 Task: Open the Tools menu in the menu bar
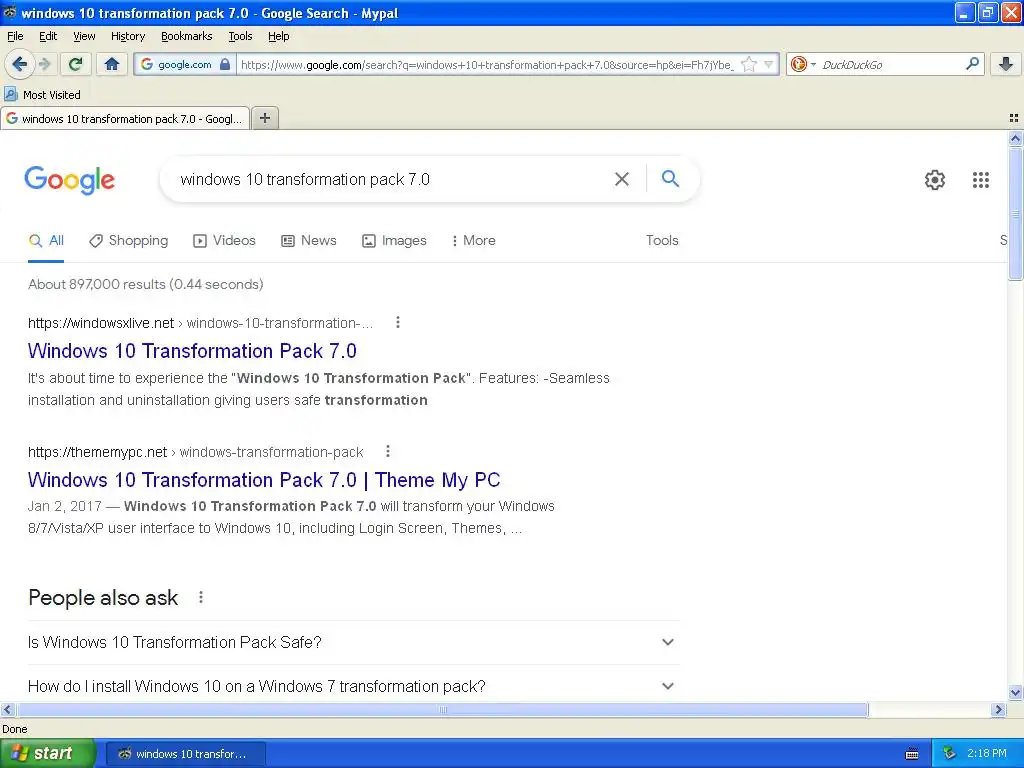[x=240, y=36]
